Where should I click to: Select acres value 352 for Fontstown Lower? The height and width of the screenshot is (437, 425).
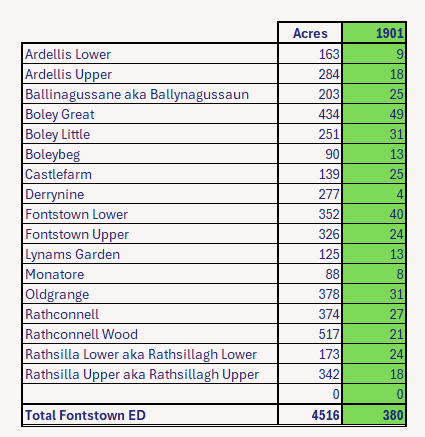coord(310,214)
